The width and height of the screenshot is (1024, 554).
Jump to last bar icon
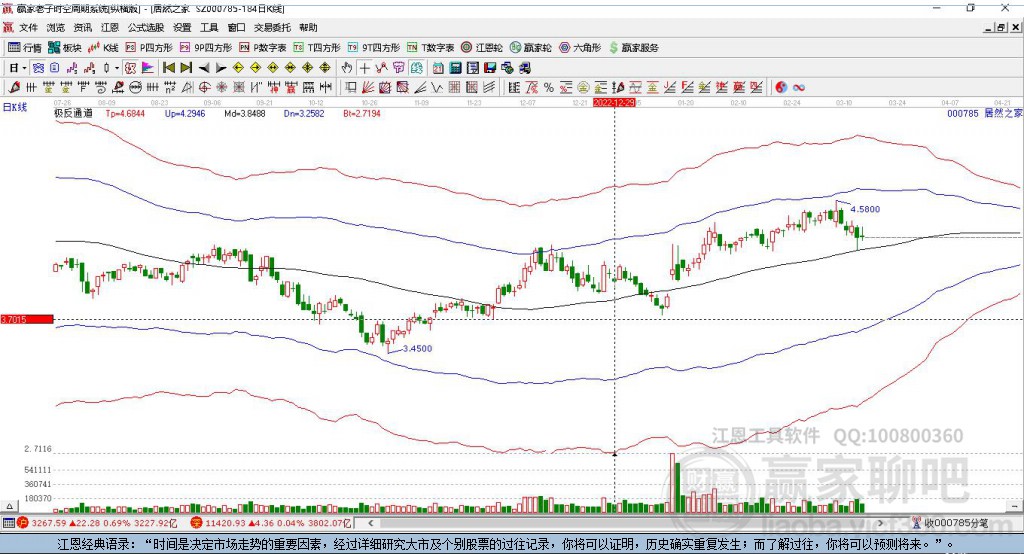click(186, 68)
